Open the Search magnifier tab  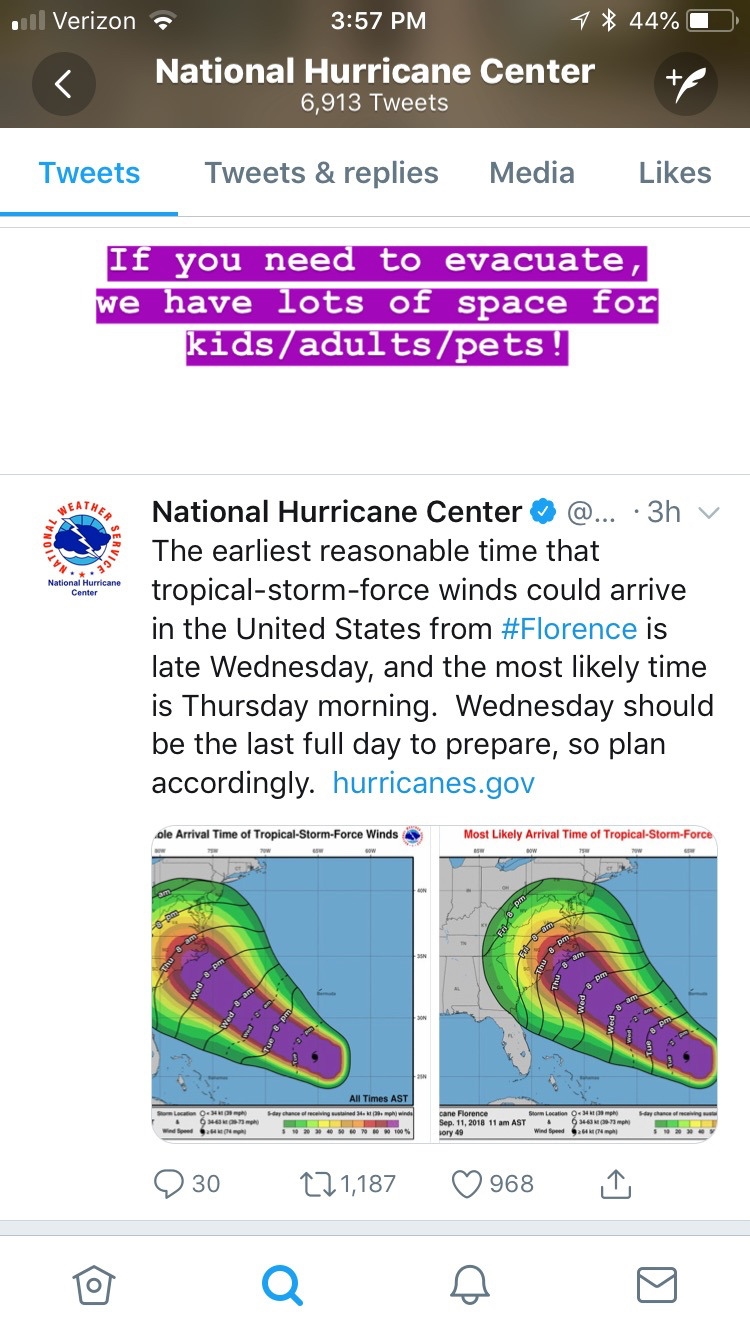[281, 1285]
